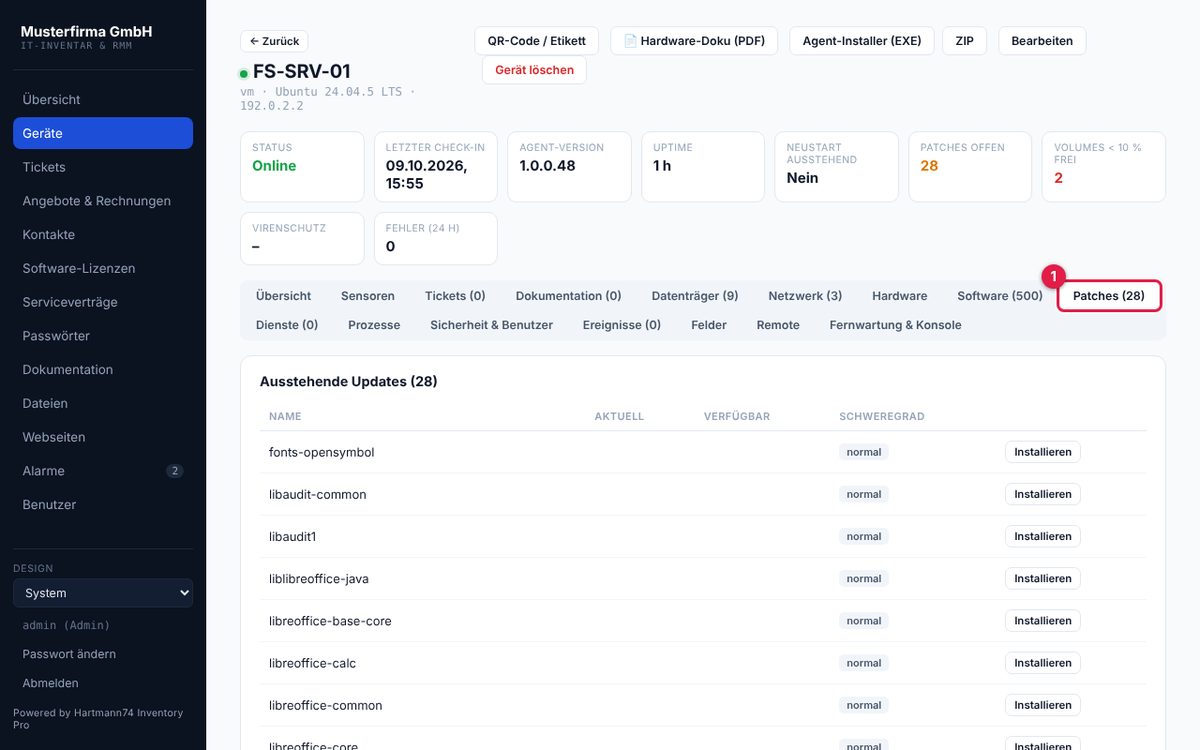Click Bearbeiten to edit the device
1200x750 pixels.
click(x=1042, y=41)
